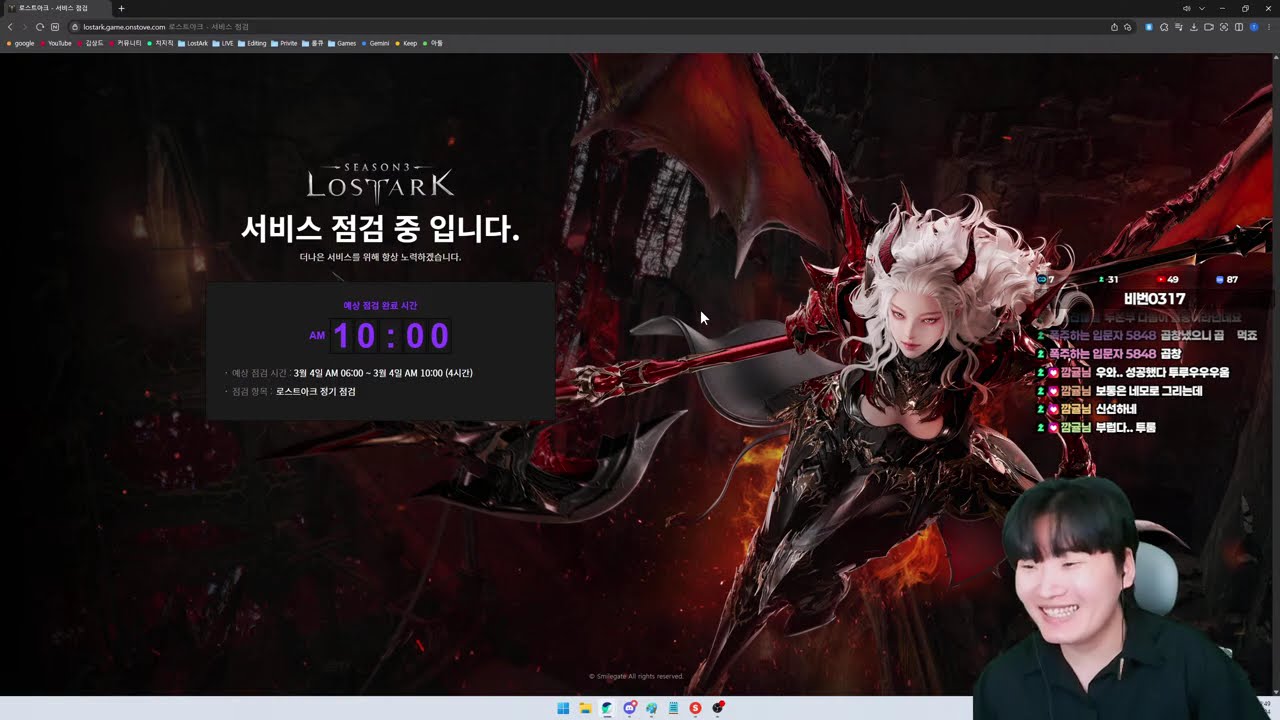This screenshot has width=1280, height=720.
Task: Expand the Privite bookmark folder
Action: click(284, 43)
